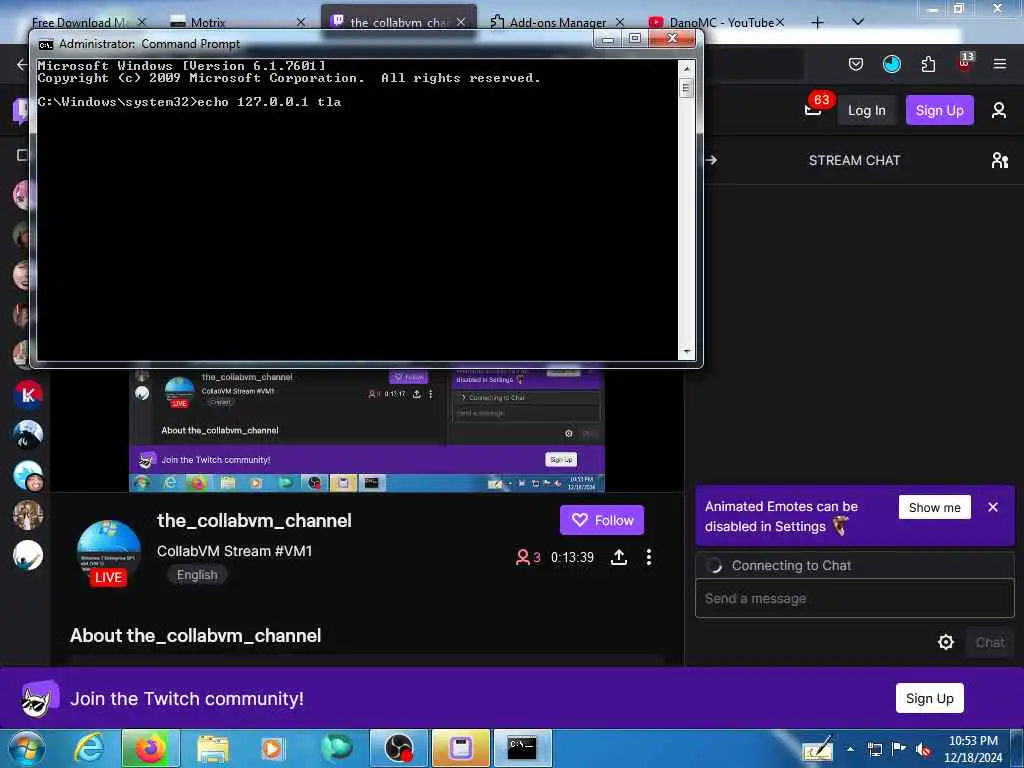Collapse the stream chat panel arrow
1024x768 pixels.
click(711, 160)
